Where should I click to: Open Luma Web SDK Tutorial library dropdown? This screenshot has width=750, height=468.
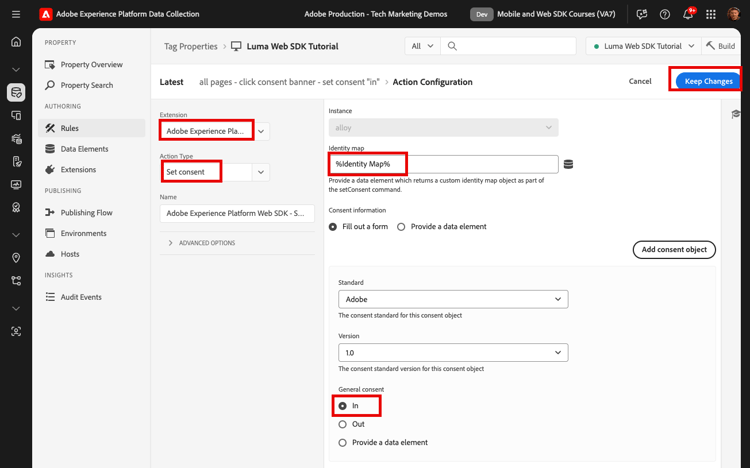pos(643,46)
